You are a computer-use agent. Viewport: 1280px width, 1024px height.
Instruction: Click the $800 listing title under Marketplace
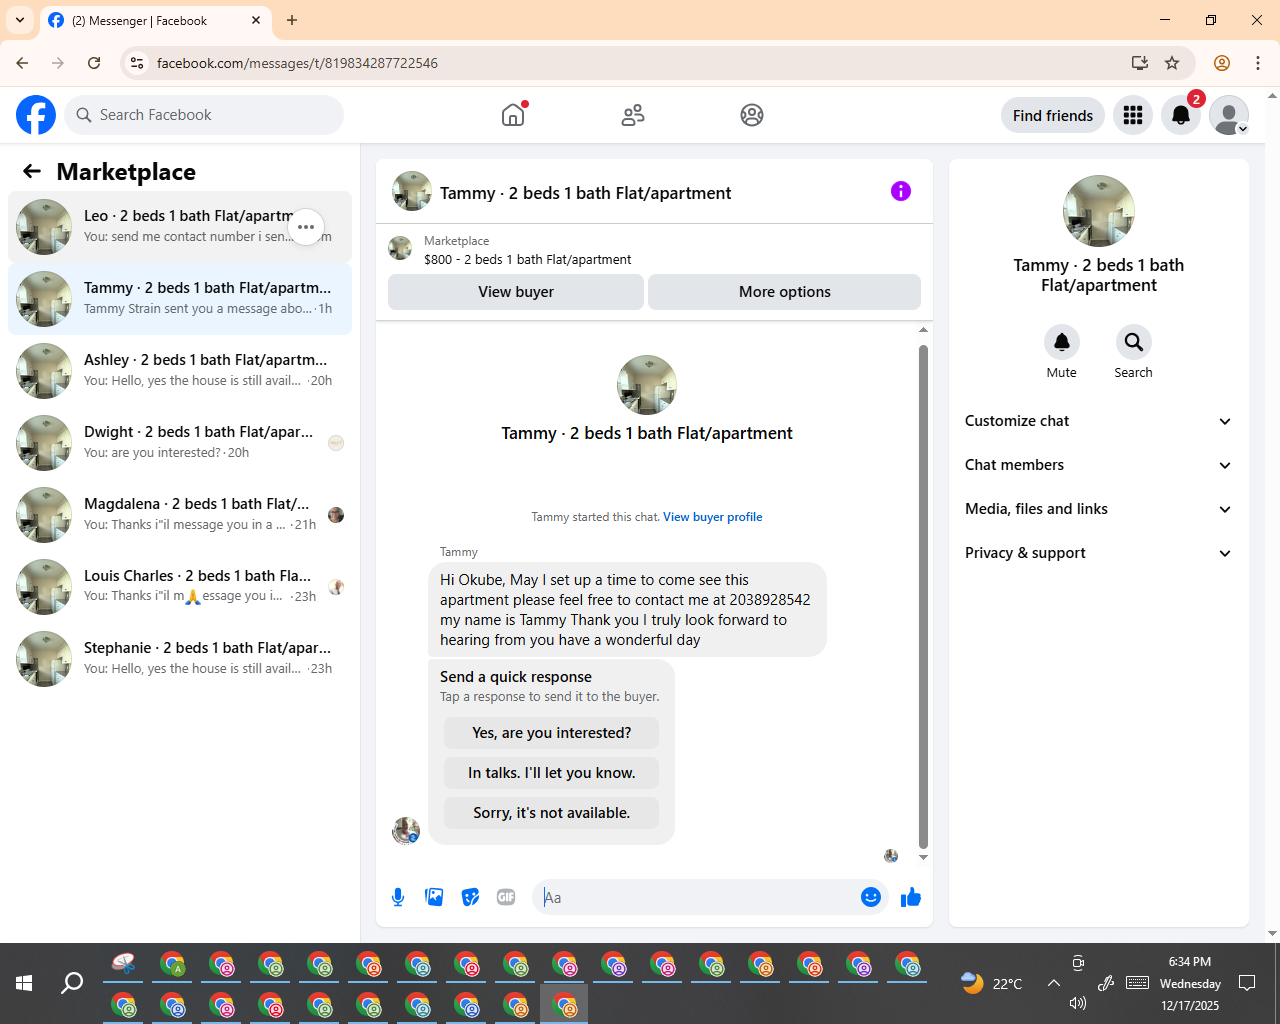[528, 259]
